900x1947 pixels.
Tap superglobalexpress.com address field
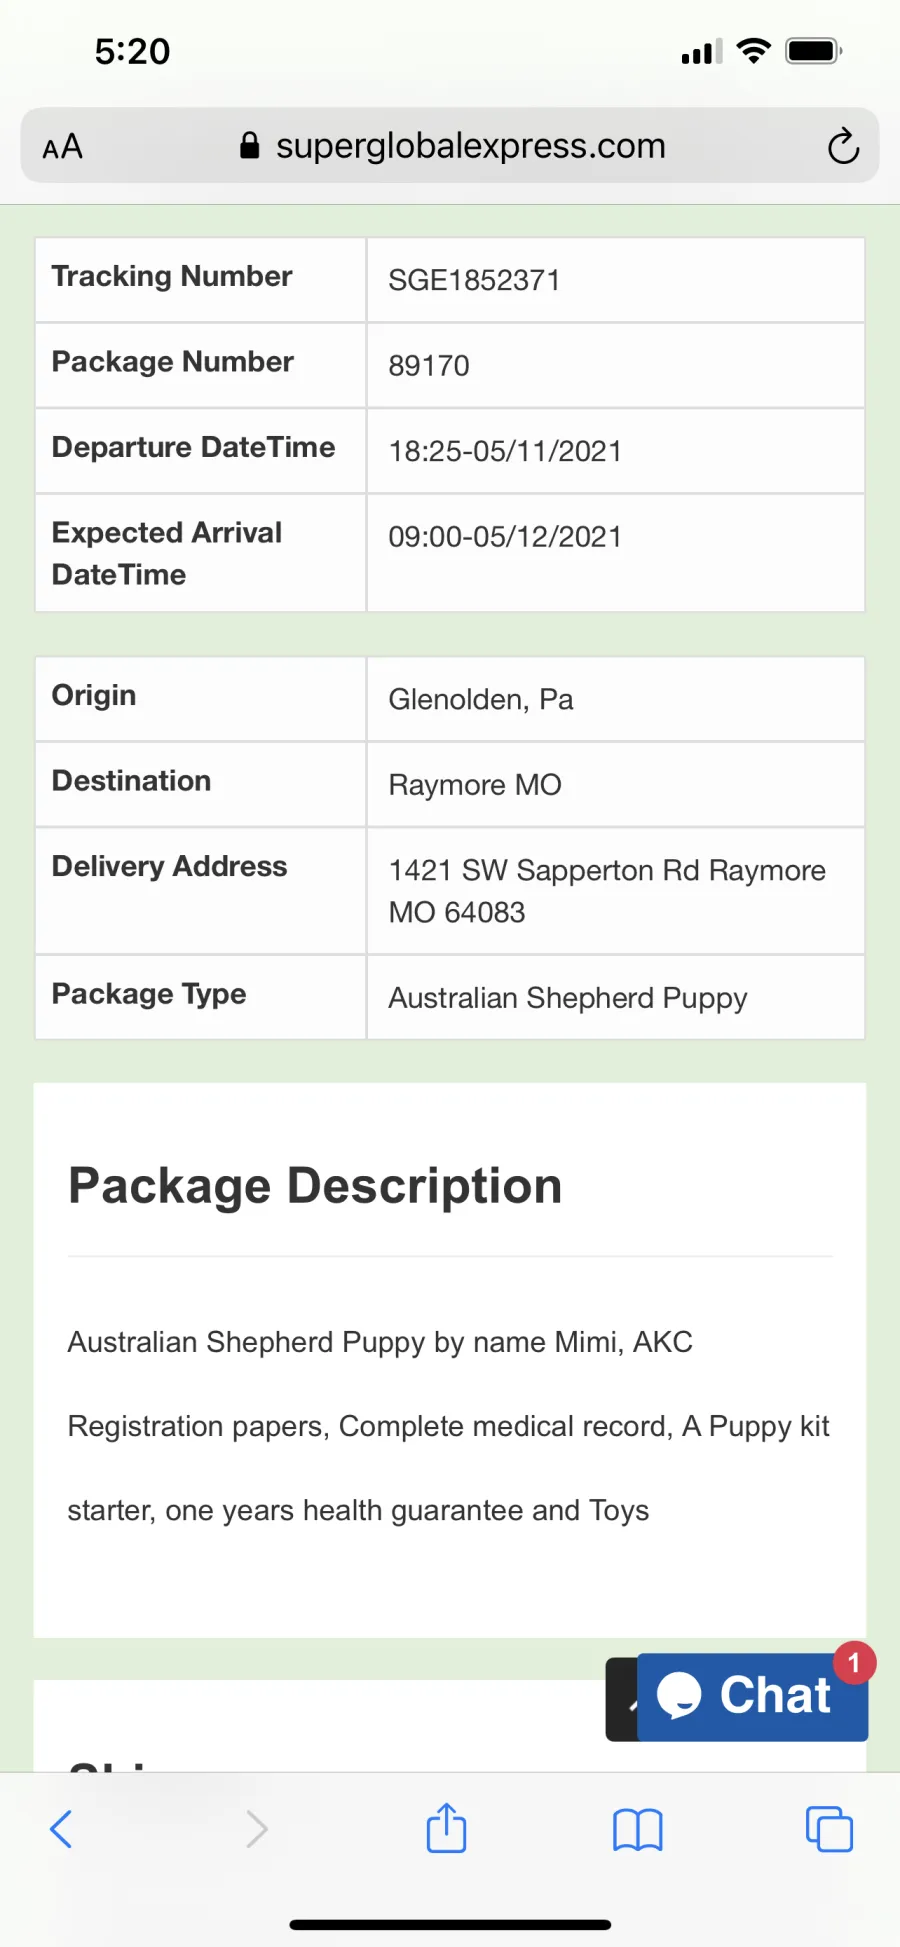click(450, 146)
